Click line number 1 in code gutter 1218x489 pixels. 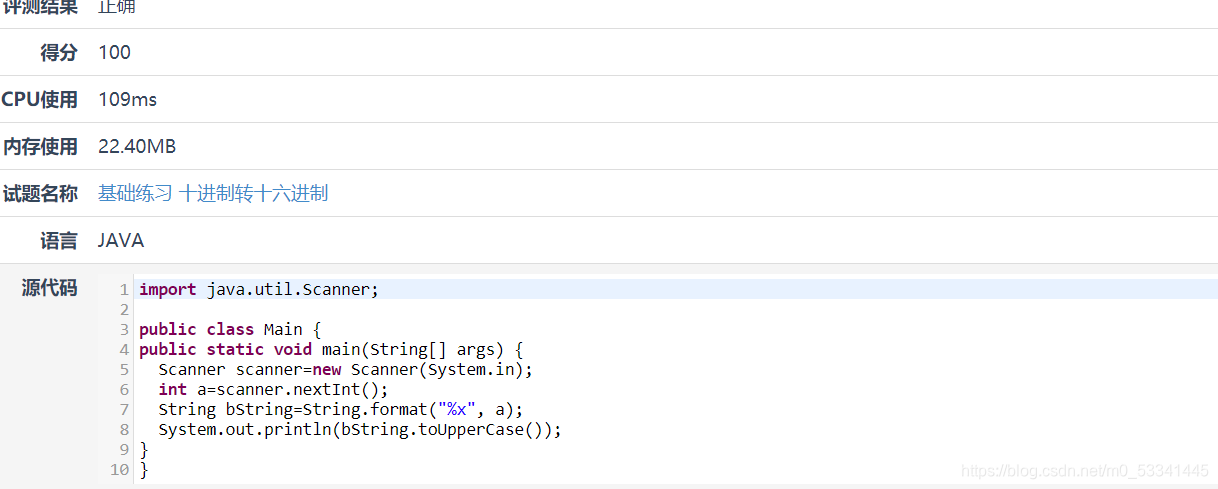pos(124,289)
